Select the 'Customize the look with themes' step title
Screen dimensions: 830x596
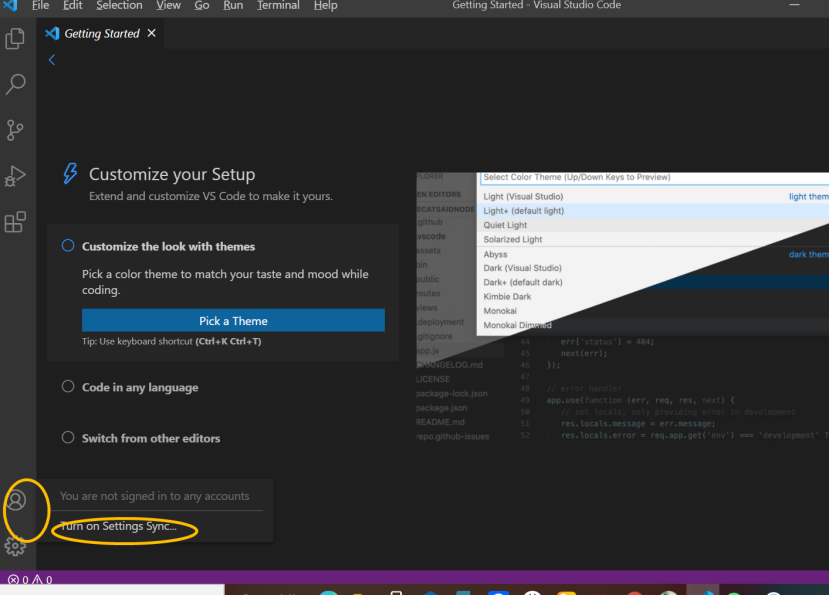[168, 247]
